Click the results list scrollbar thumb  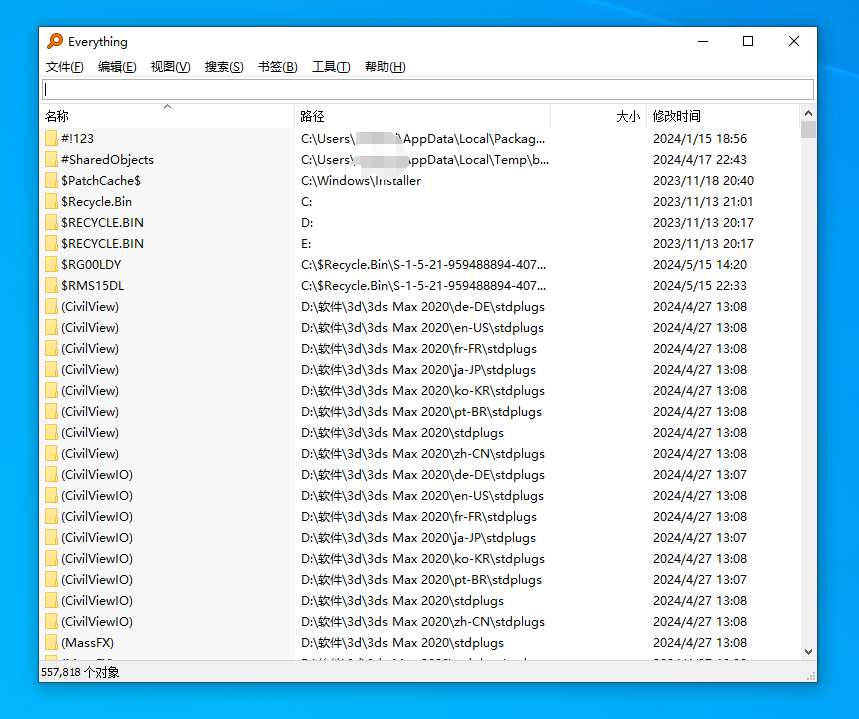[x=808, y=130]
